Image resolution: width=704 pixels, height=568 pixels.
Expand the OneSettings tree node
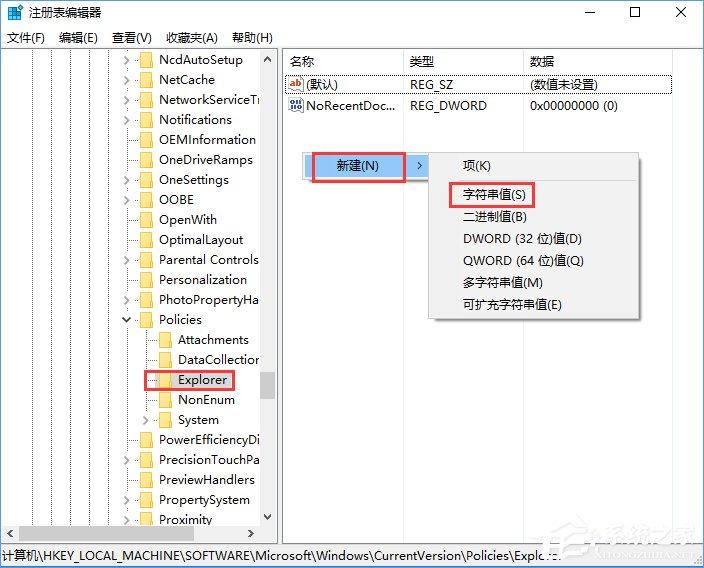(127, 180)
